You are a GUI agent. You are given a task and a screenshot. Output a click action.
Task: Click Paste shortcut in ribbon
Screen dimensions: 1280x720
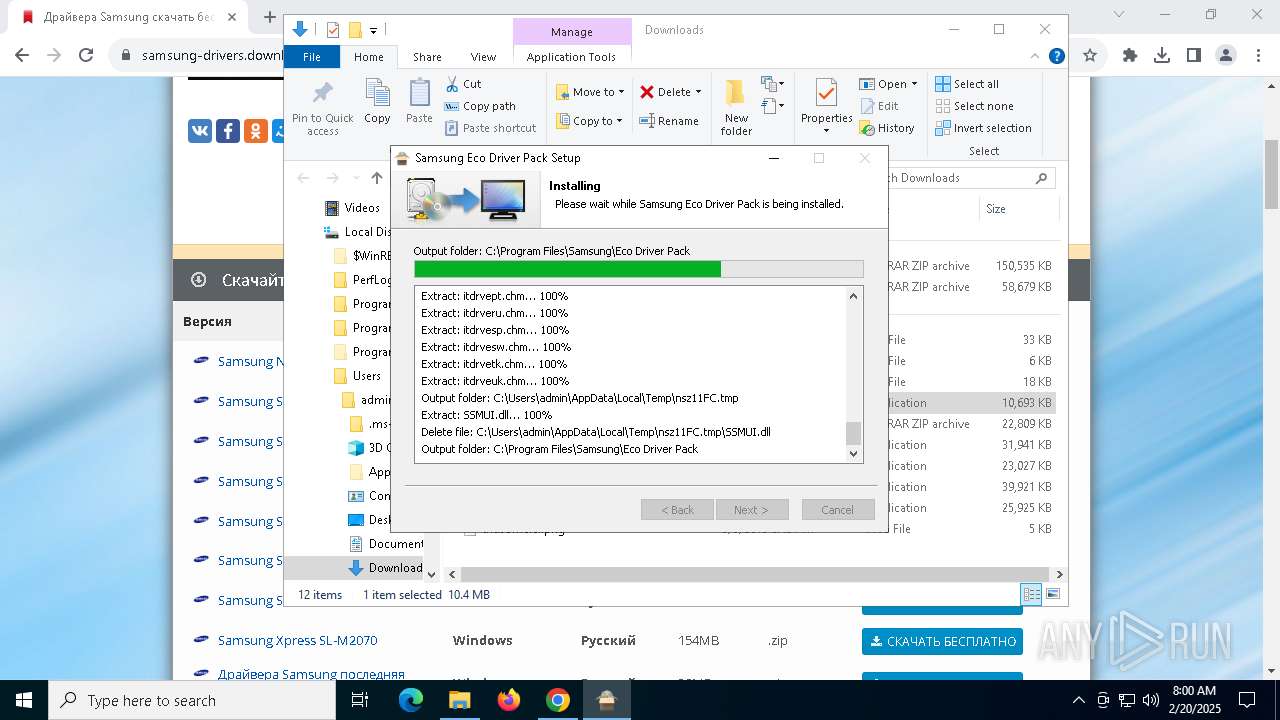click(x=490, y=128)
